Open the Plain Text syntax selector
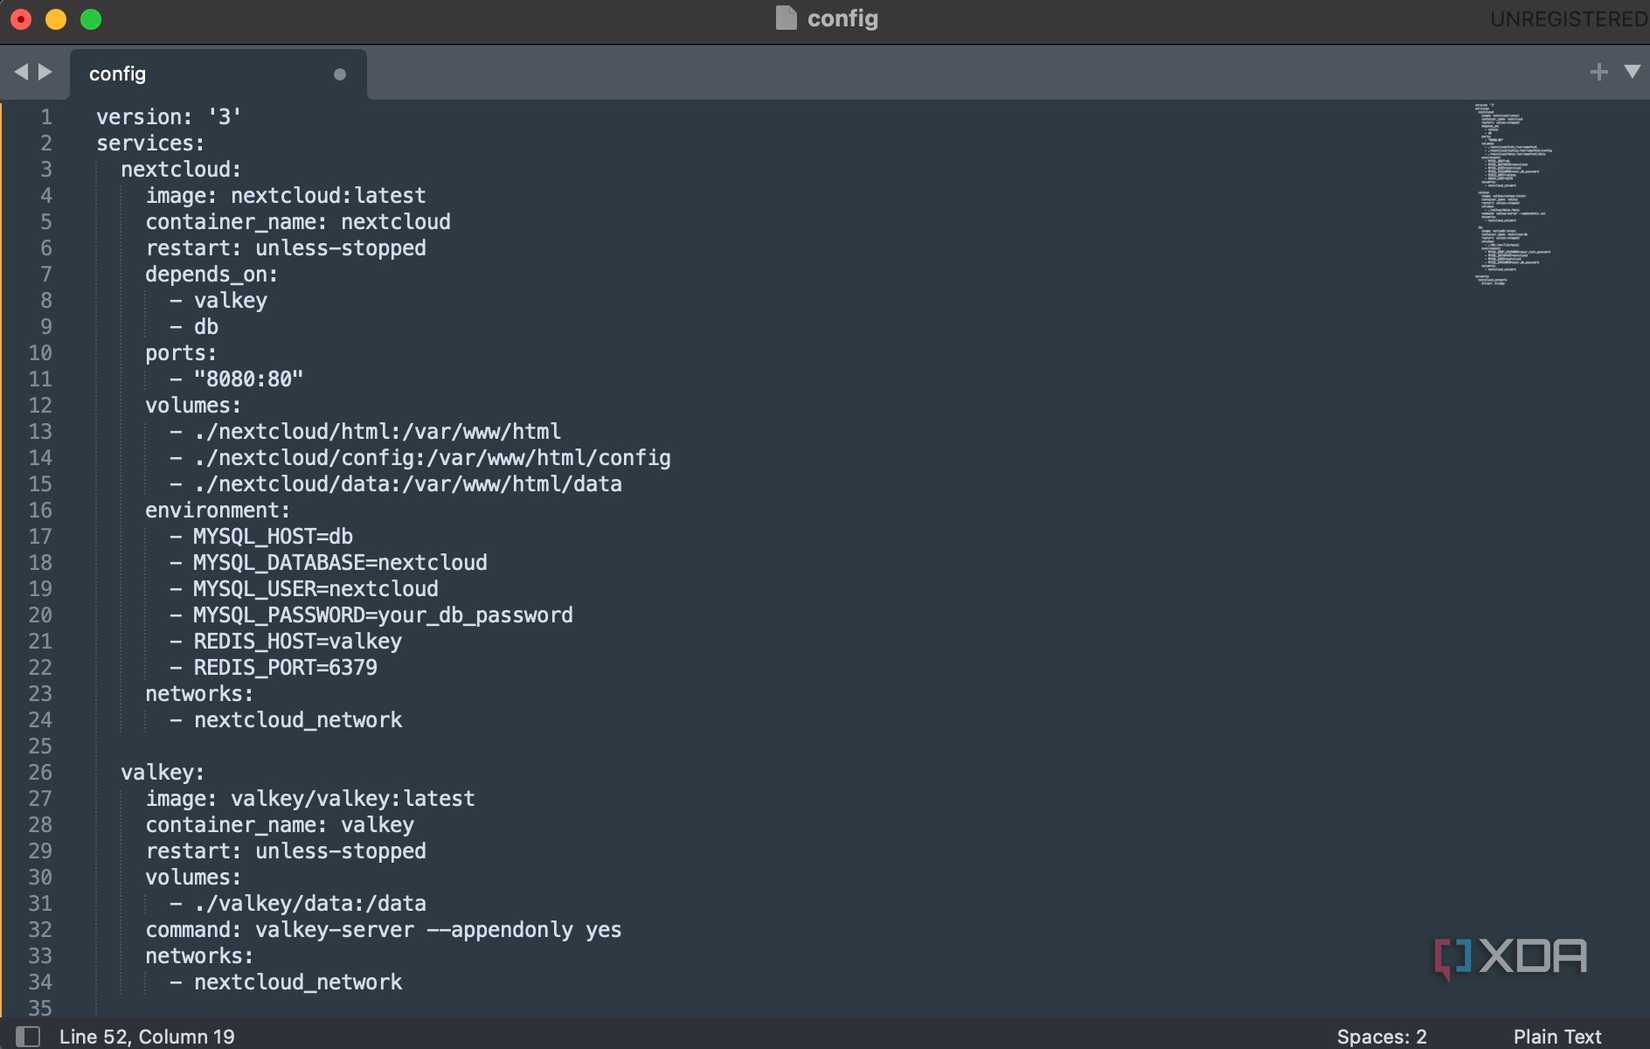The height and width of the screenshot is (1049, 1650). [x=1557, y=1037]
